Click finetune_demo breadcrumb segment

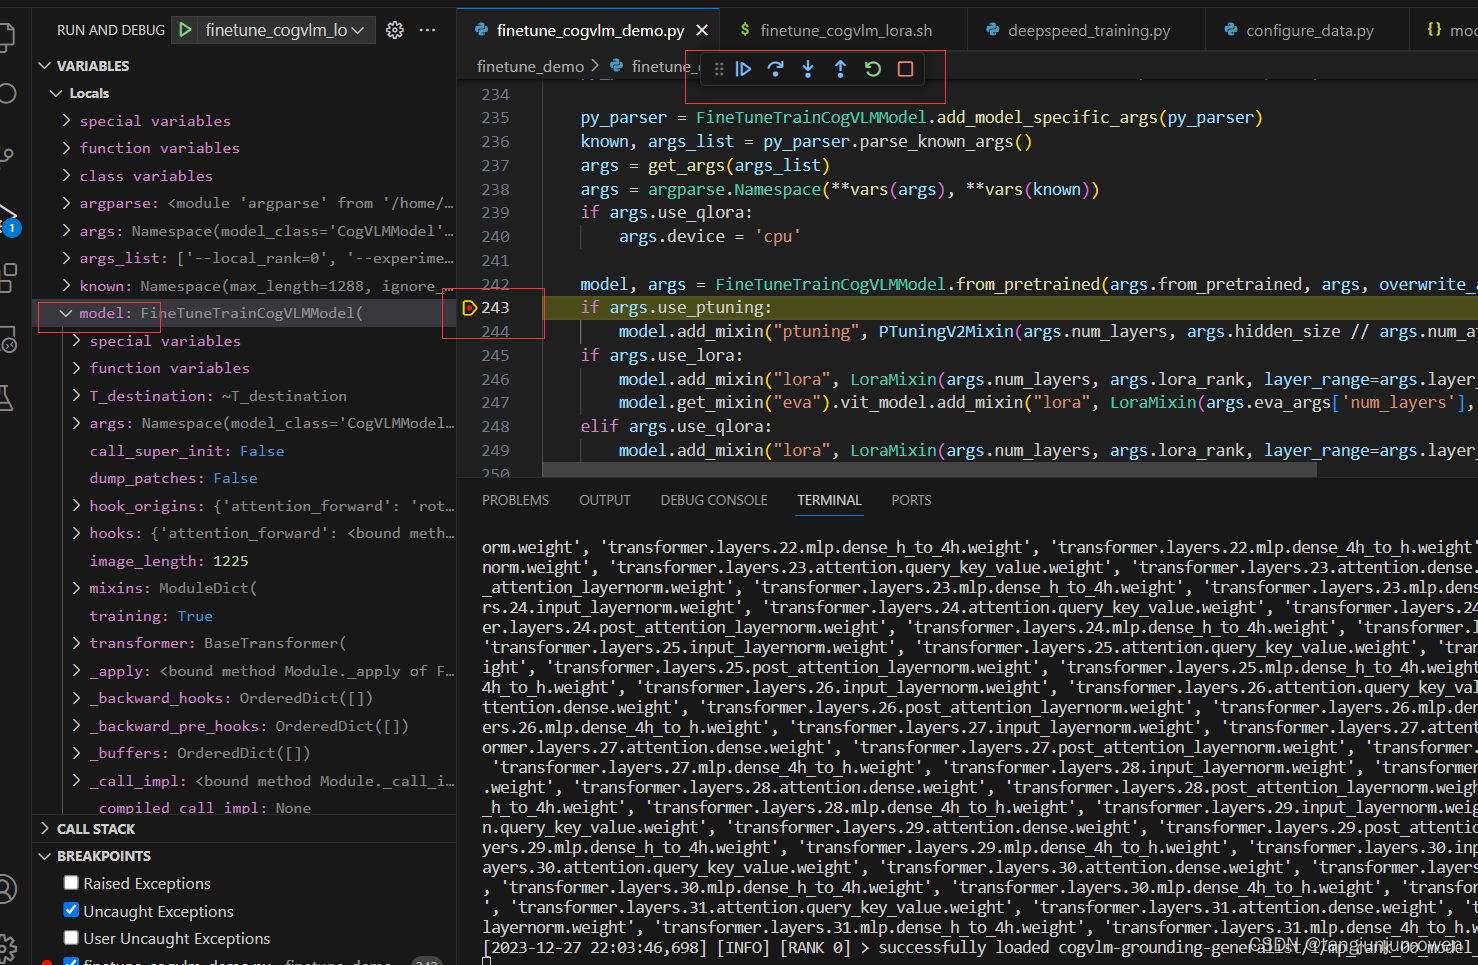(x=530, y=67)
